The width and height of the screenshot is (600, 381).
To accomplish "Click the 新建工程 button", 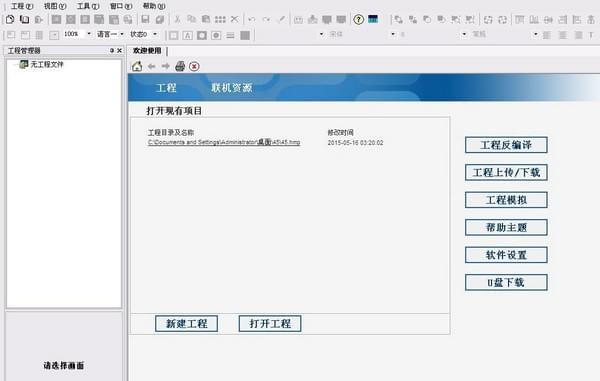I will (187, 324).
